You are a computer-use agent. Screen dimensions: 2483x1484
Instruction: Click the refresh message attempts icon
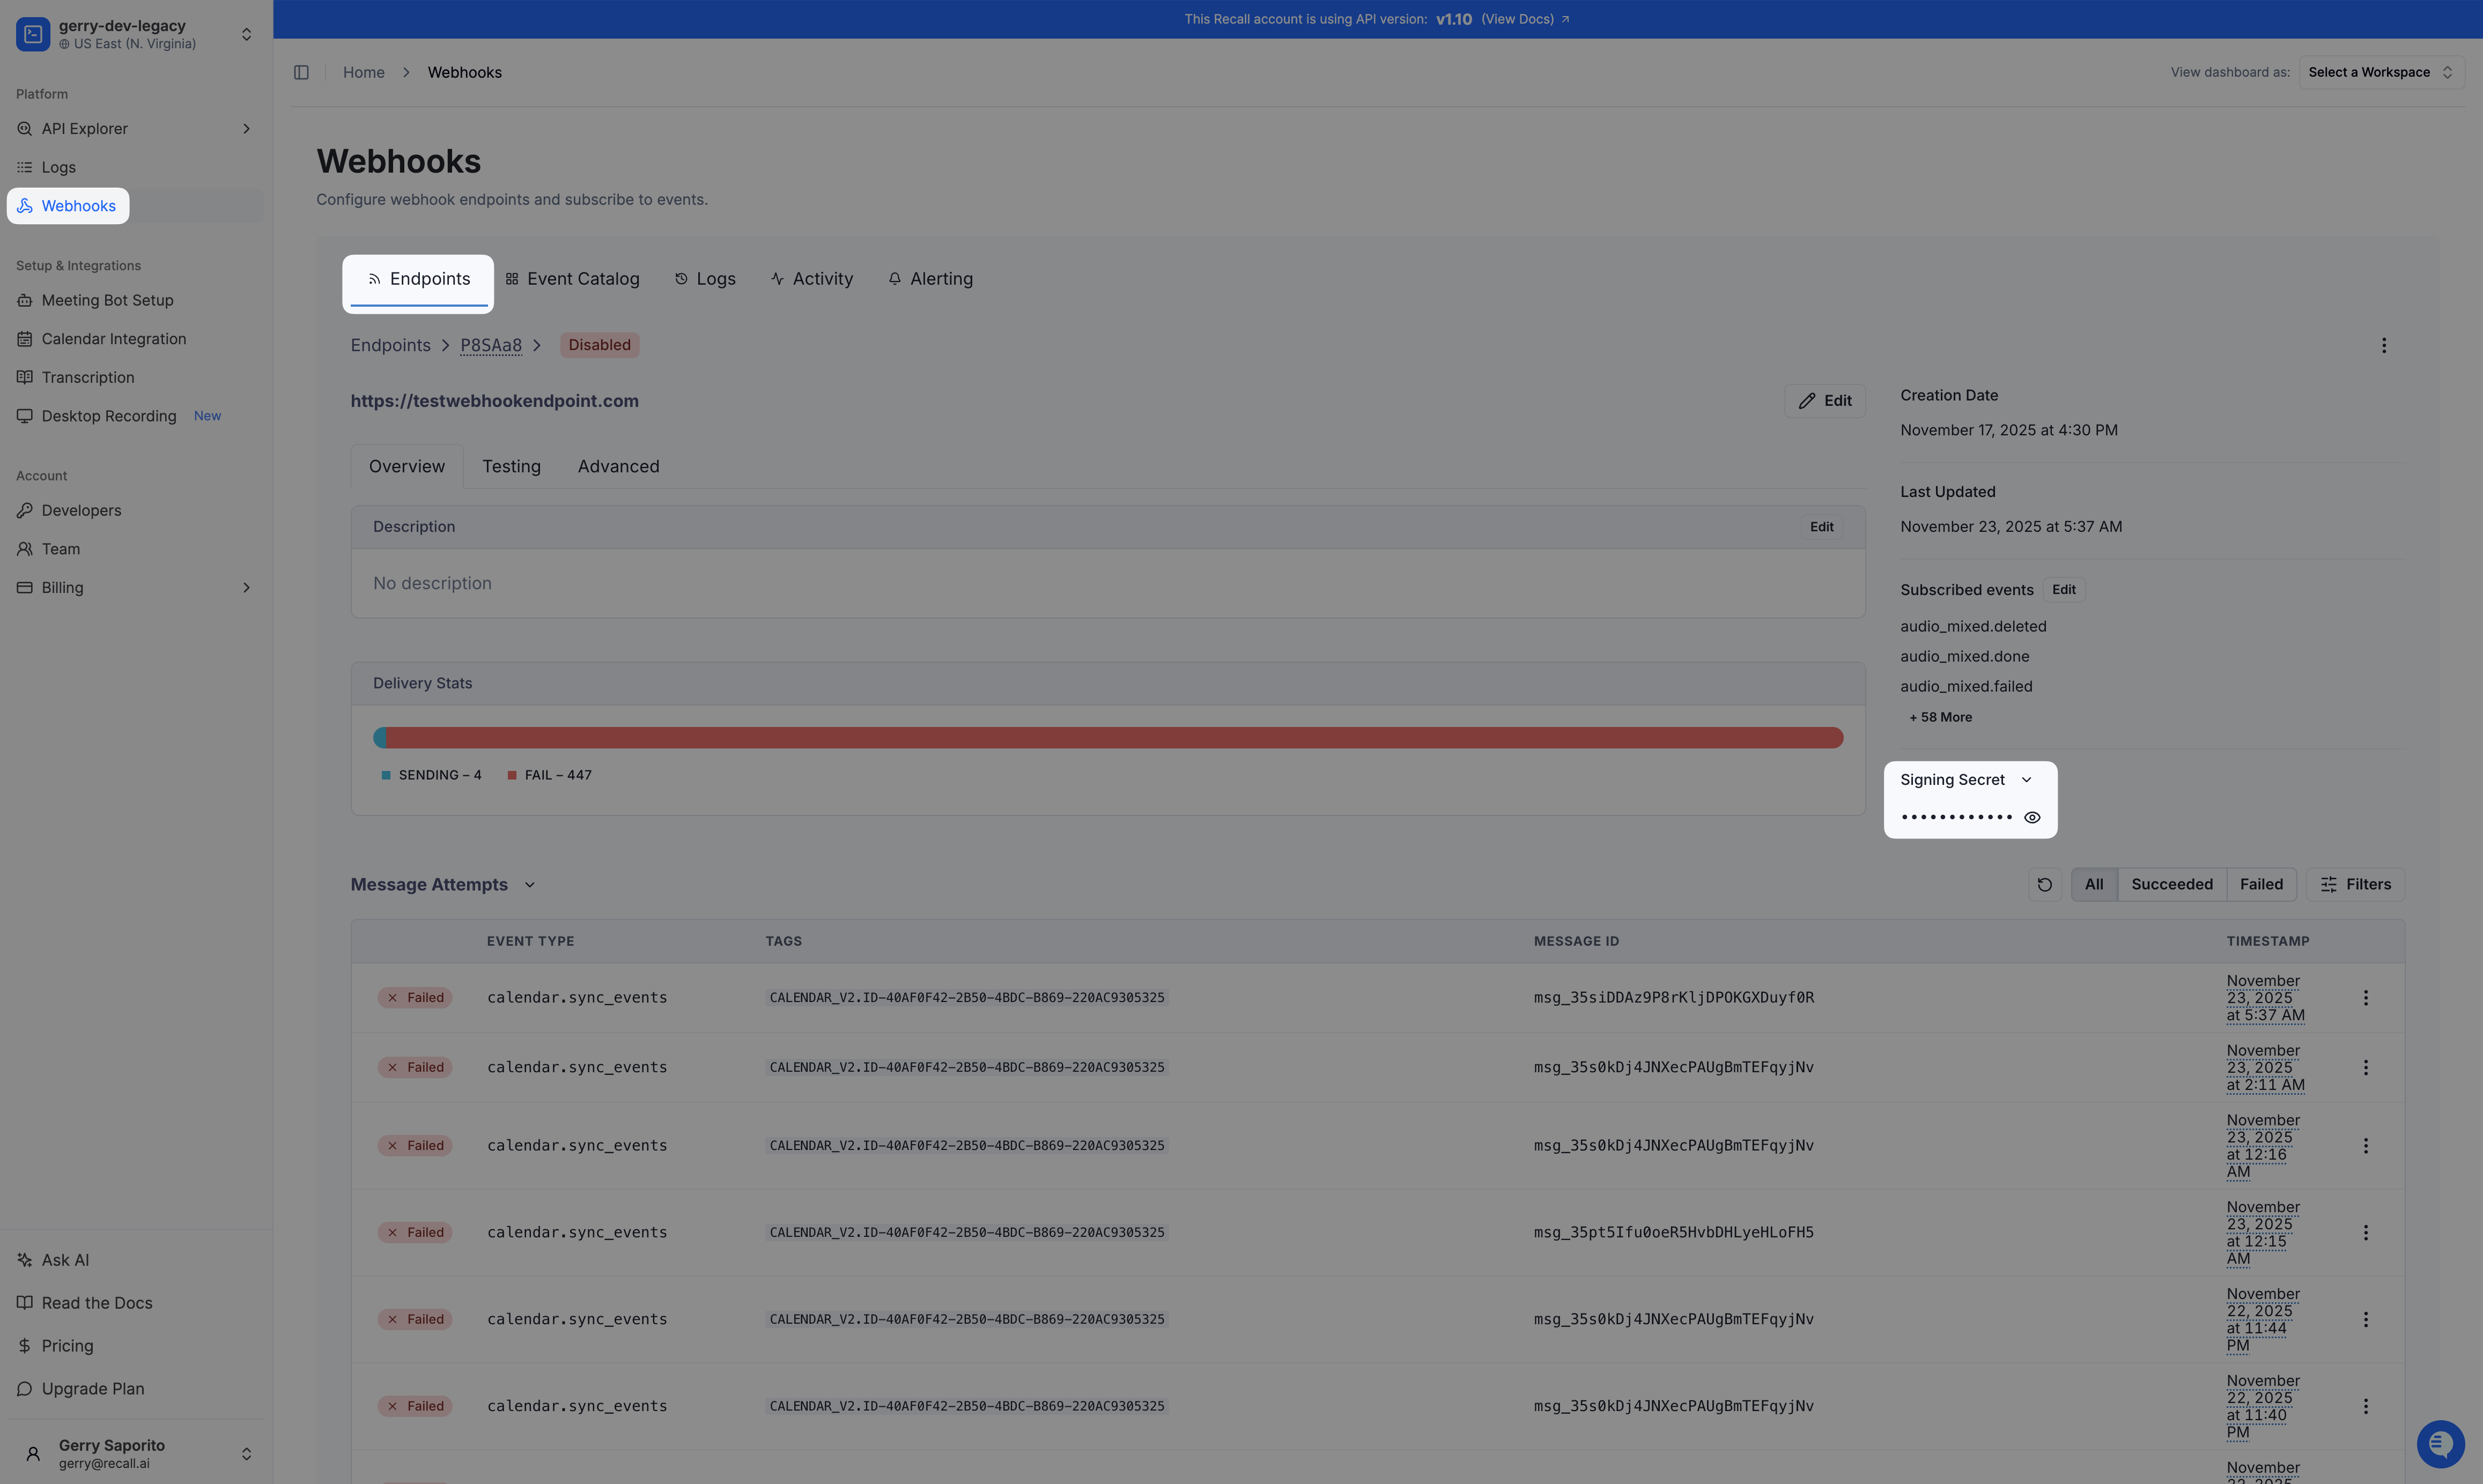2044,884
